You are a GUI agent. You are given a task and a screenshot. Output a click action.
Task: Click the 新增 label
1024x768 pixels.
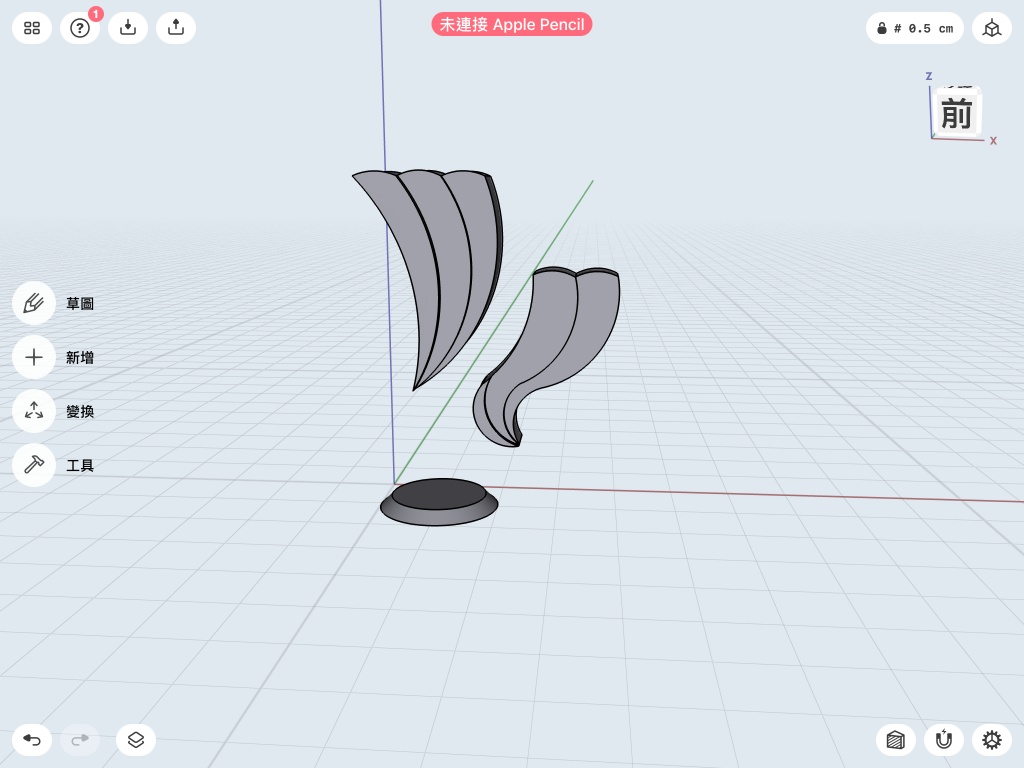coord(80,358)
